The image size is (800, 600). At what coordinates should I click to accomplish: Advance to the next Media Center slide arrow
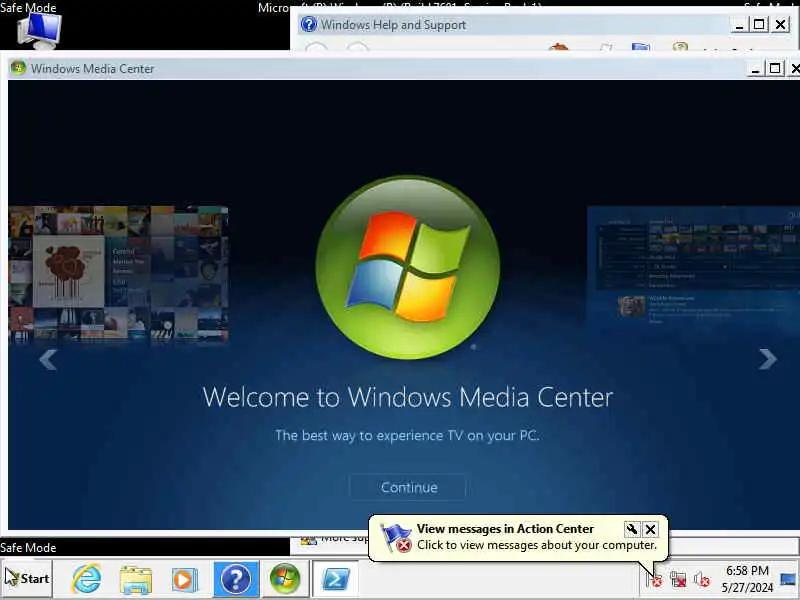[x=767, y=359]
